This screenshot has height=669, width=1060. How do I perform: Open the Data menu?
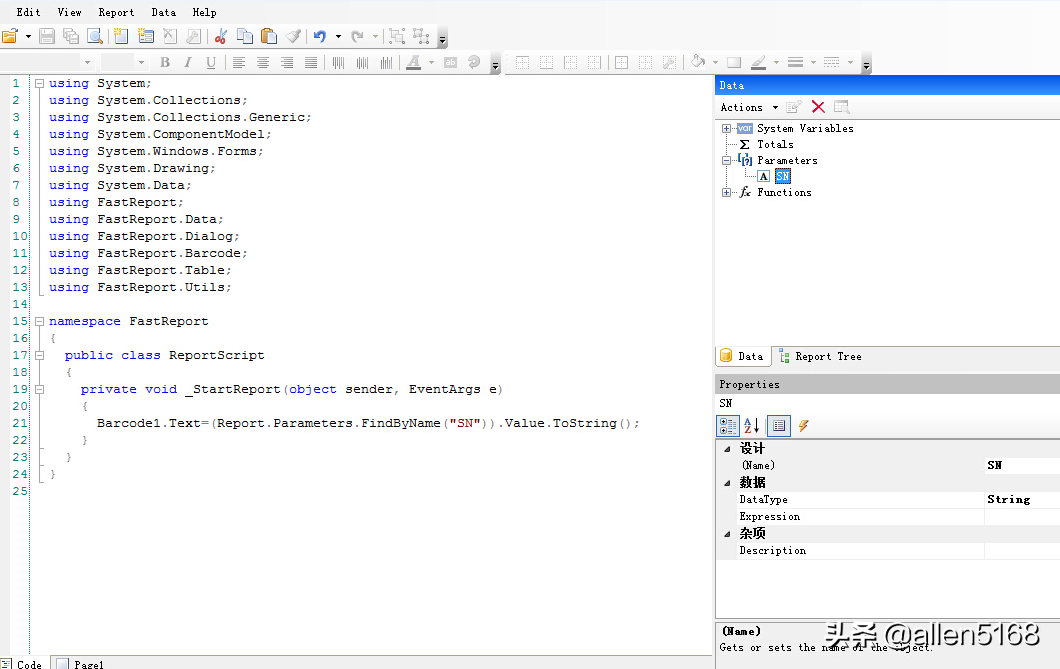click(x=164, y=12)
